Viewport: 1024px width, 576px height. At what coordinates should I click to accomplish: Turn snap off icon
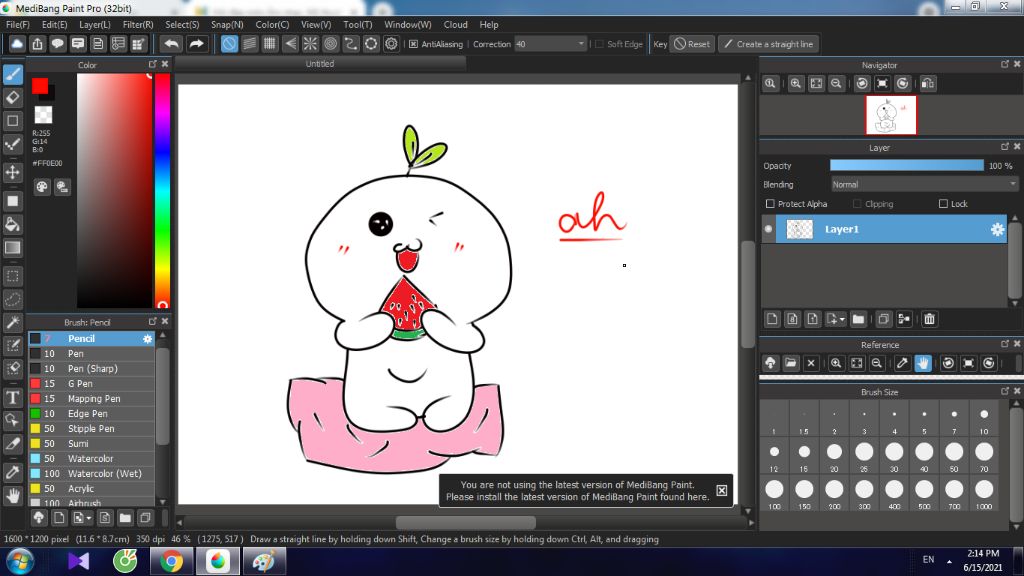pyautogui.click(x=229, y=44)
